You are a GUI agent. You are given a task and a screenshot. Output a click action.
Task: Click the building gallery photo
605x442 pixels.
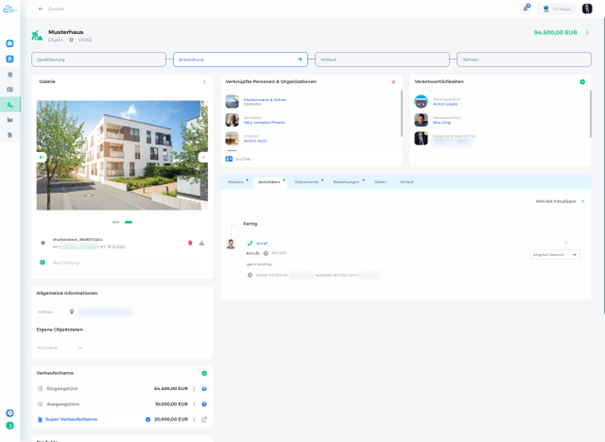coord(122,155)
